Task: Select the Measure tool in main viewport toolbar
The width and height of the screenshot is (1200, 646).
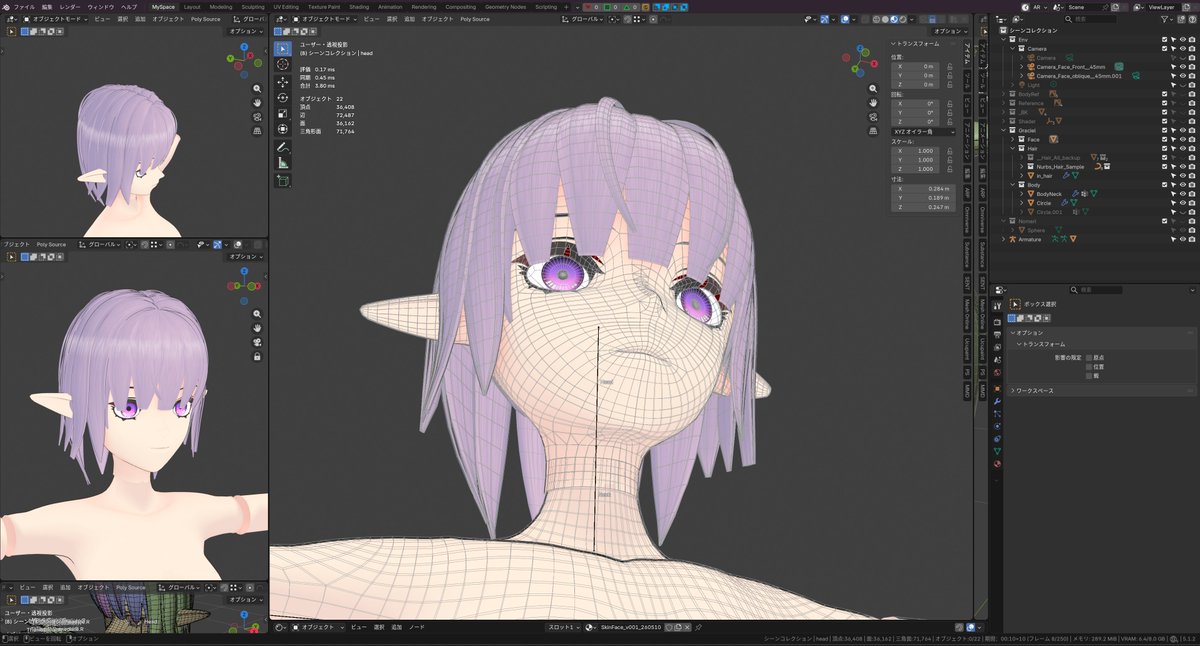Action: click(x=283, y=163)
